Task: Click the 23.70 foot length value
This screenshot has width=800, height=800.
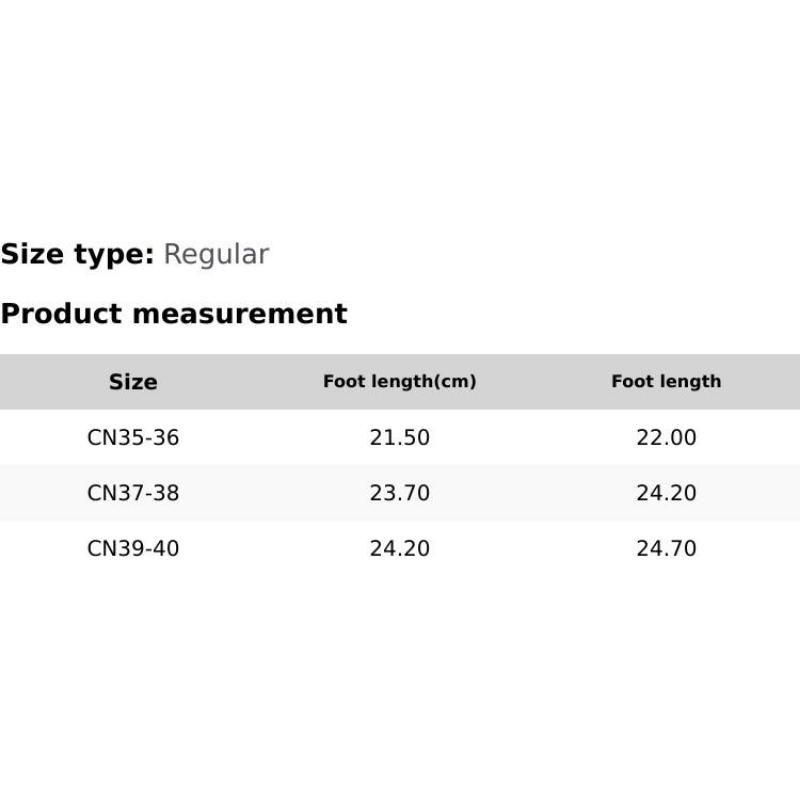Action: 400,493
